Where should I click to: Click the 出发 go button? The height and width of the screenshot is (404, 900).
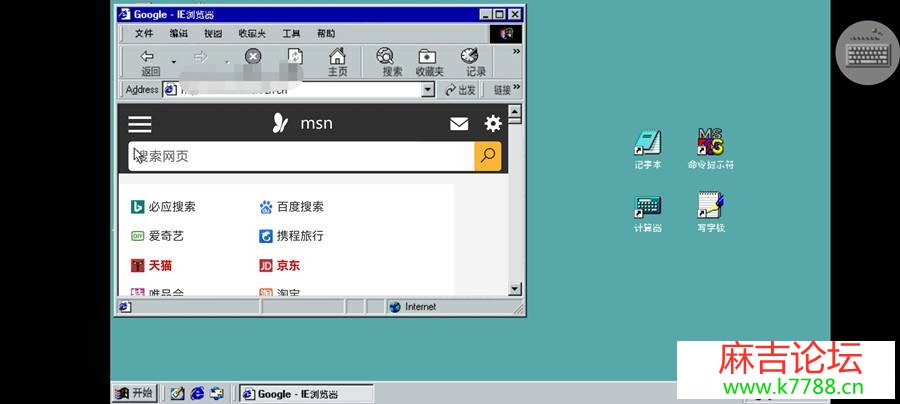[460, 90]
